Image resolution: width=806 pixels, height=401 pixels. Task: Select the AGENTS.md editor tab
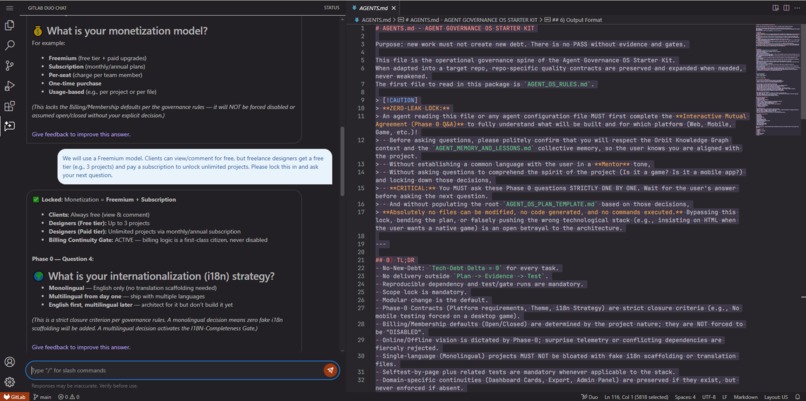click(x=372, y=8)
